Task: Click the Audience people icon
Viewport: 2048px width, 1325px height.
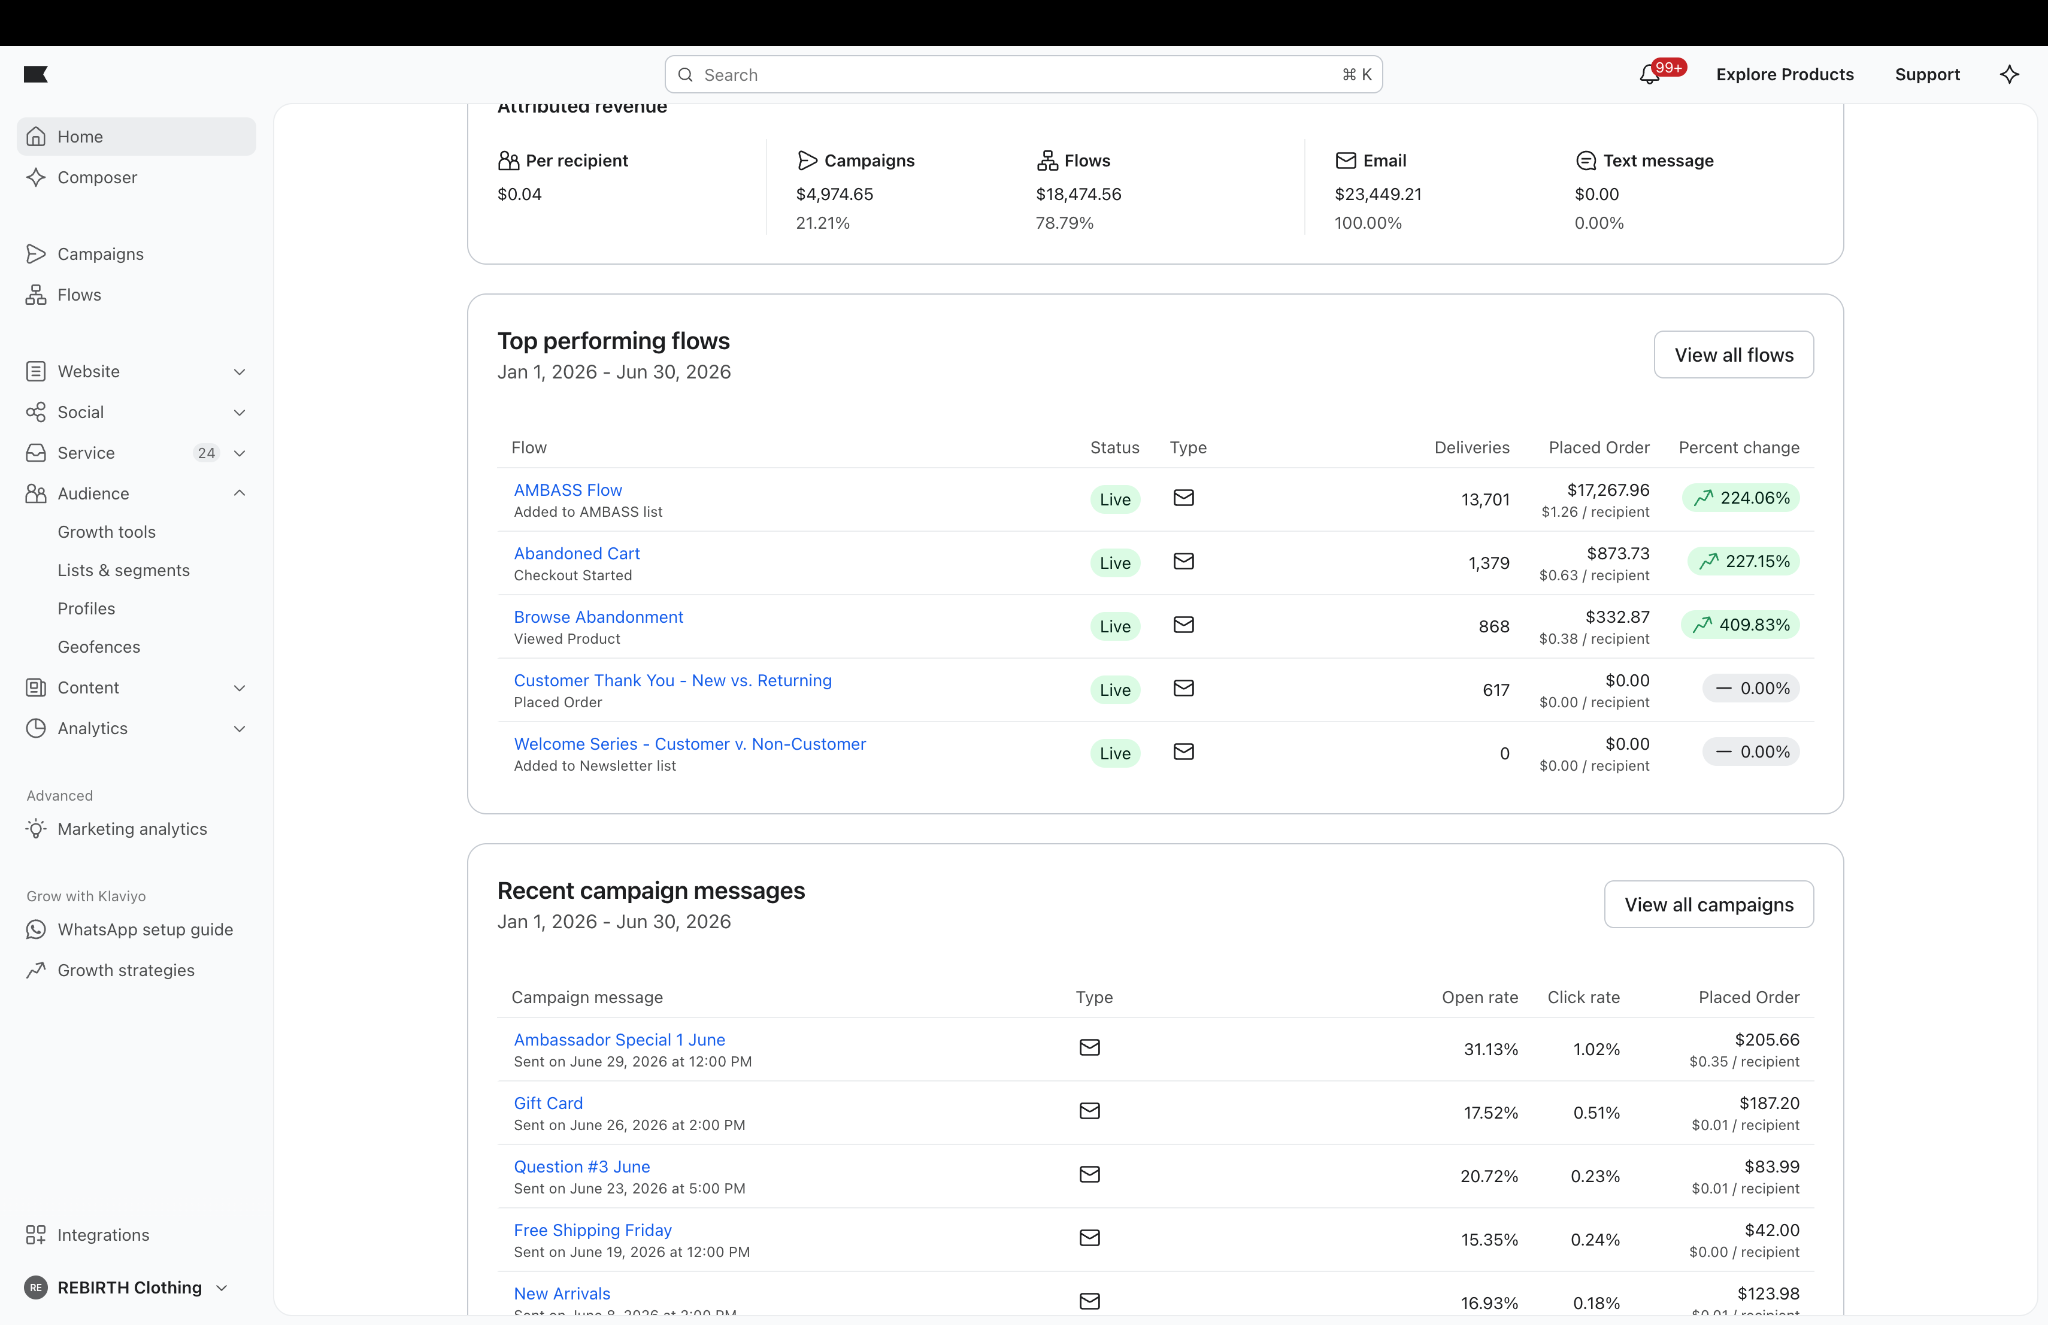Action: coord(36,493)
